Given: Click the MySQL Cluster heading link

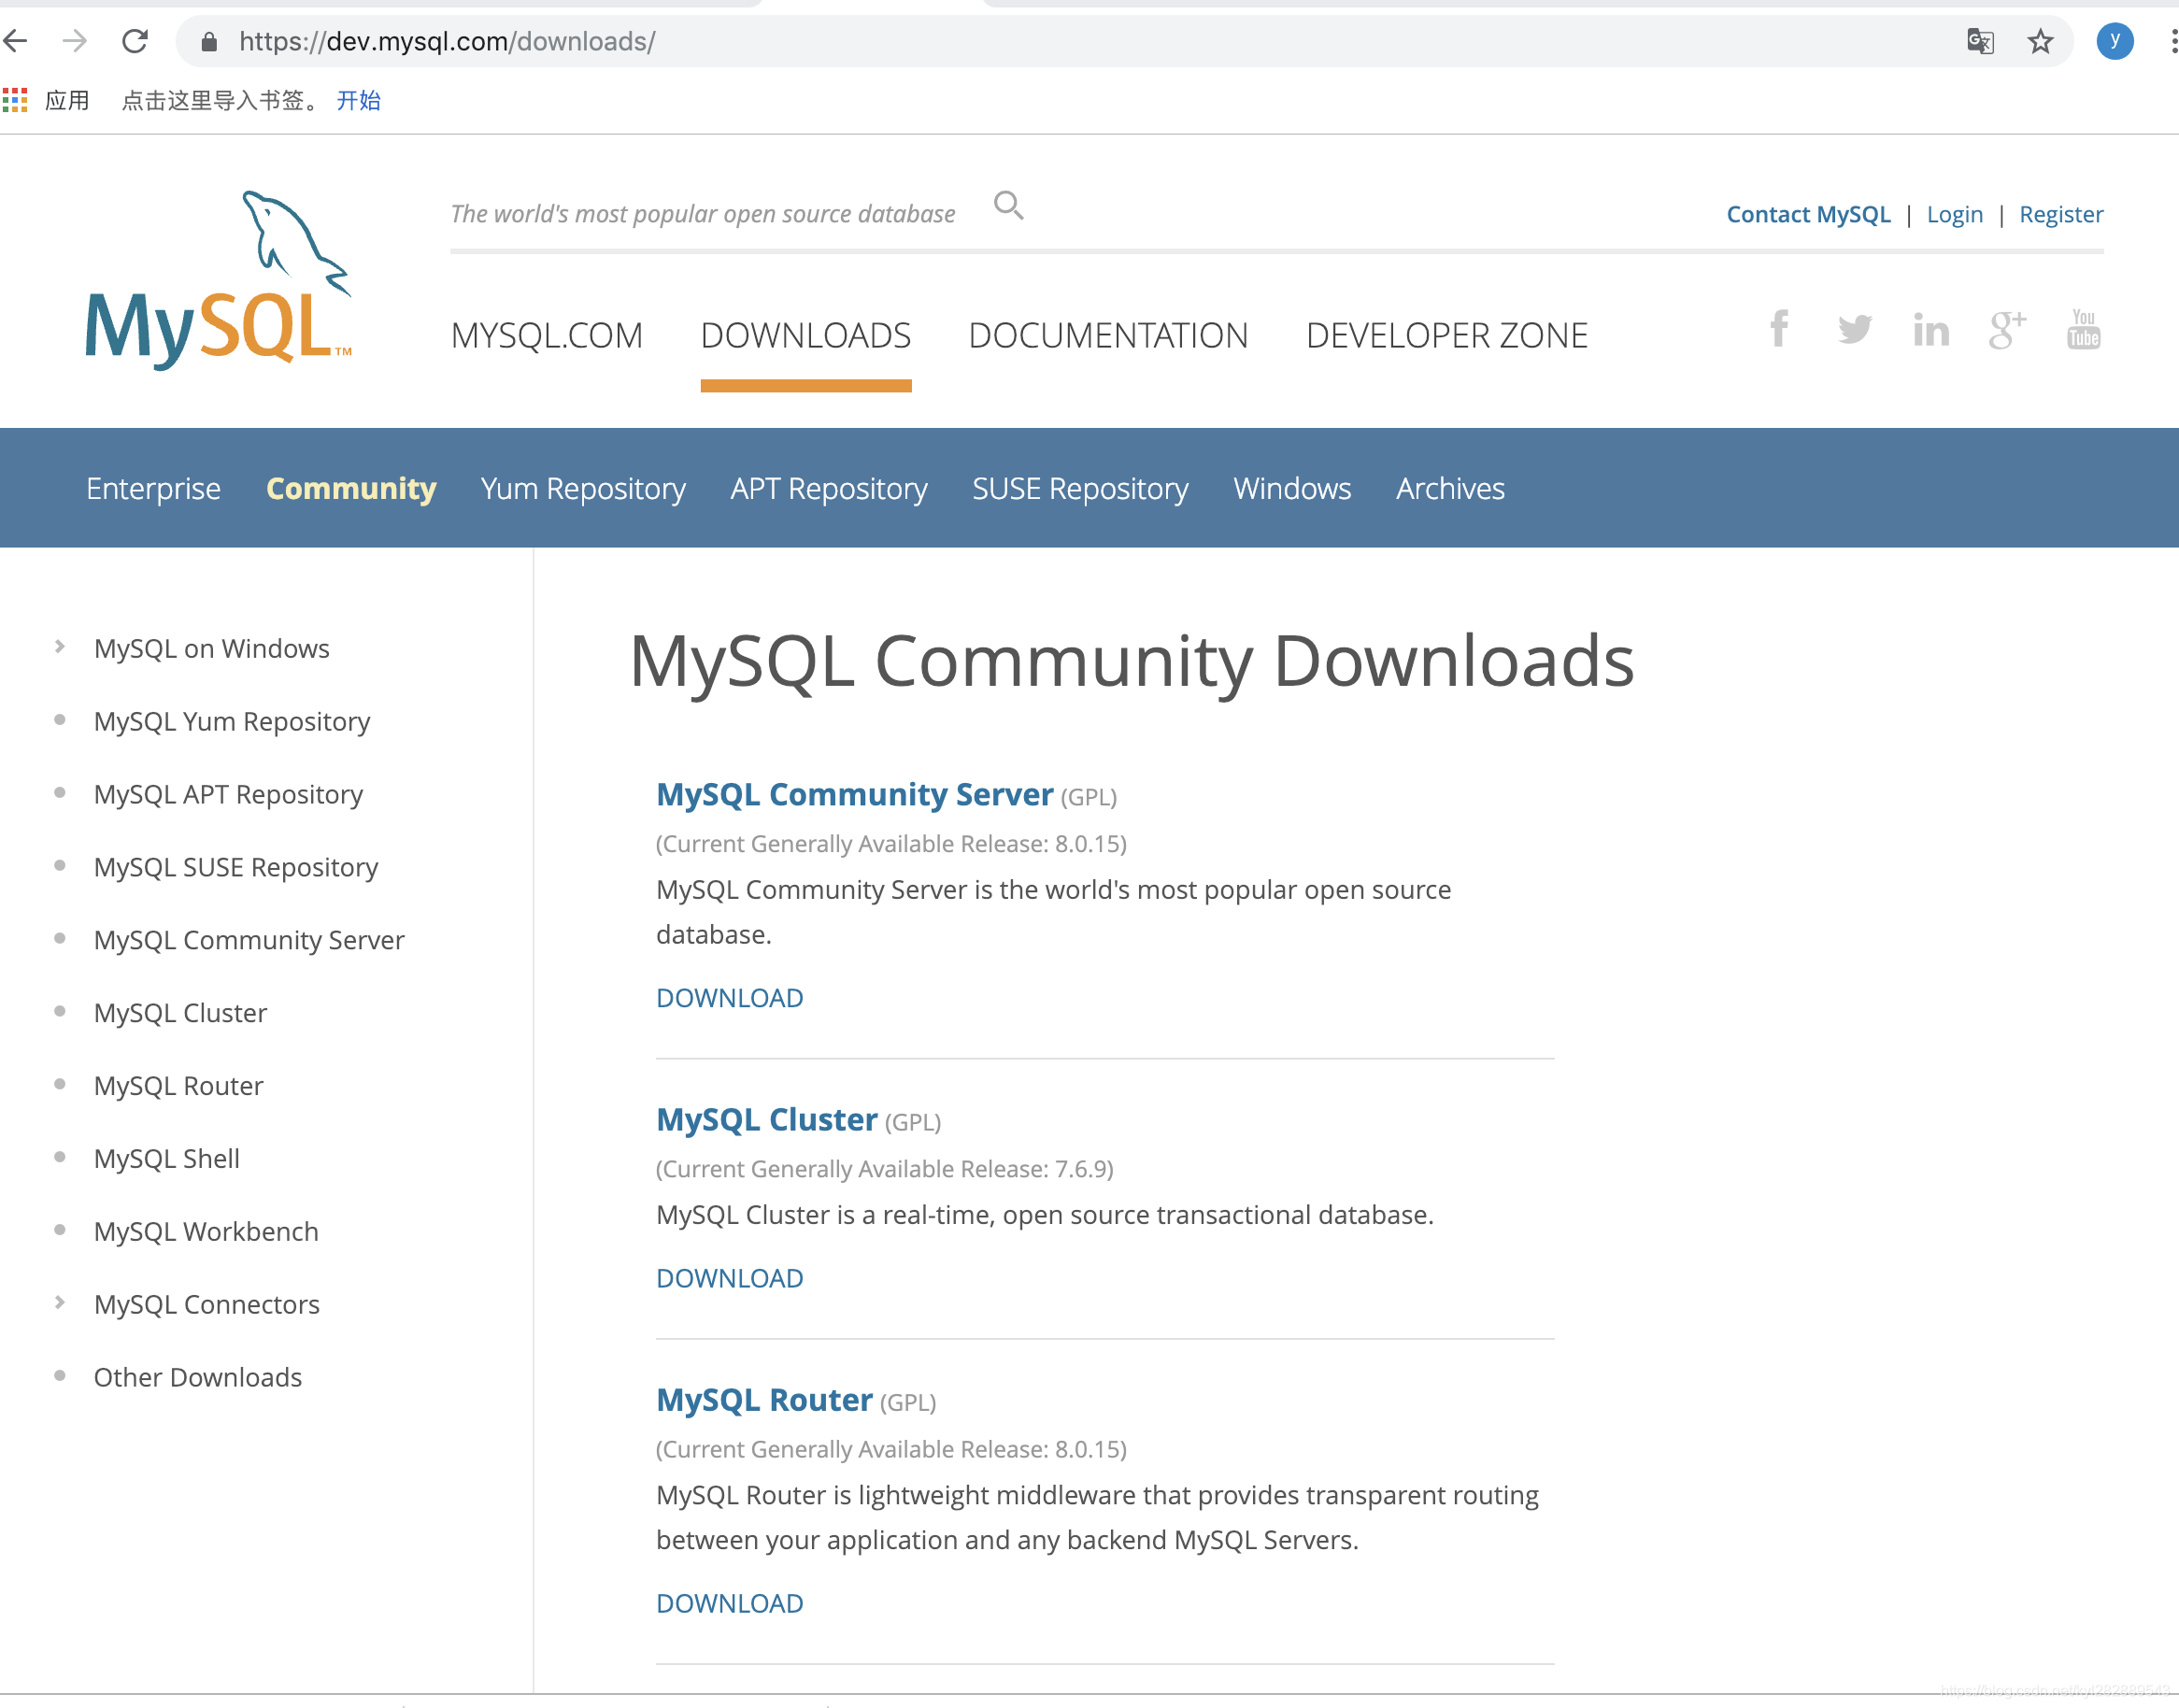Looking at the screenshot, I should coord(767,1120).
